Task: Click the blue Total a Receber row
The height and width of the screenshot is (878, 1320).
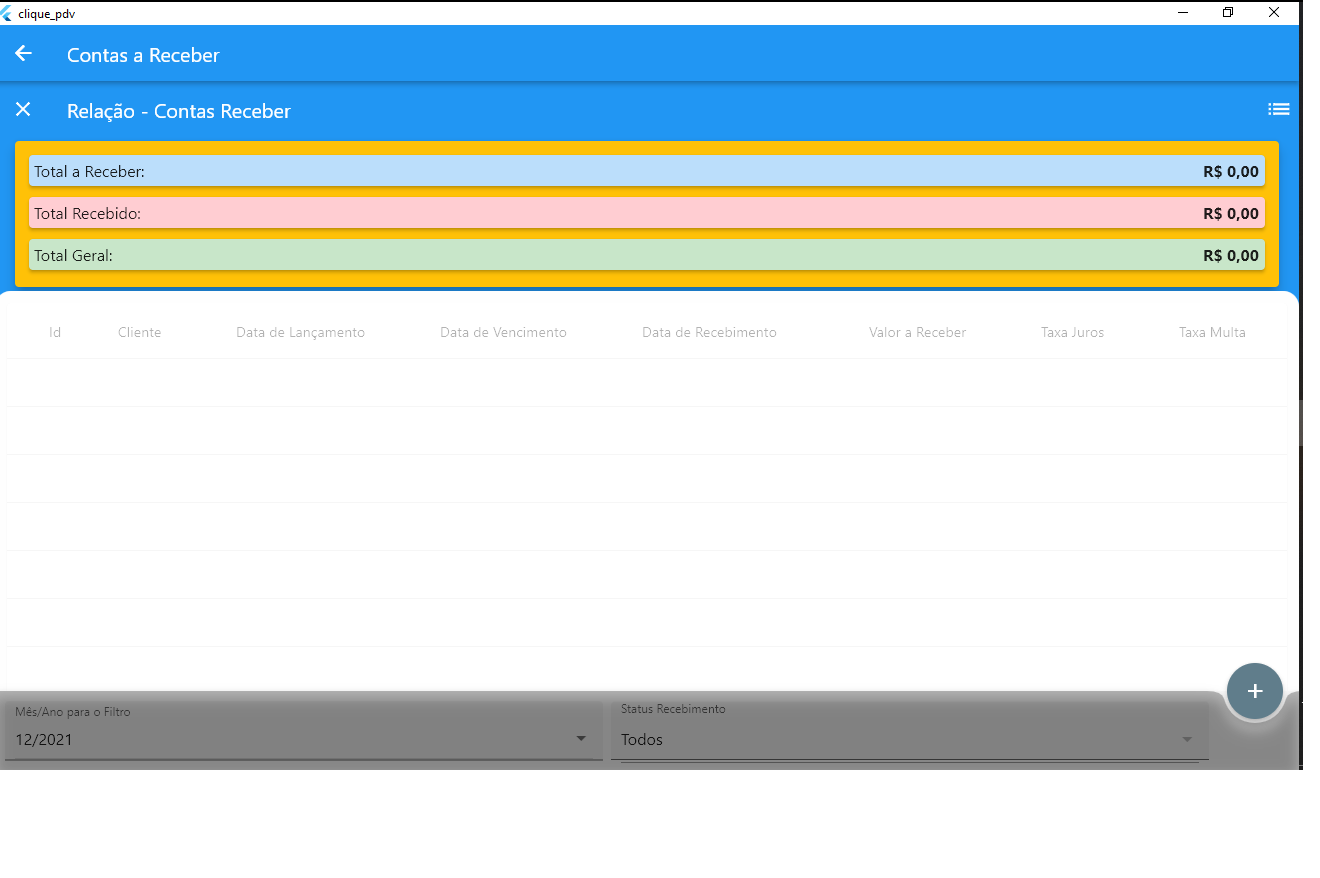Action: click(646, 171)
